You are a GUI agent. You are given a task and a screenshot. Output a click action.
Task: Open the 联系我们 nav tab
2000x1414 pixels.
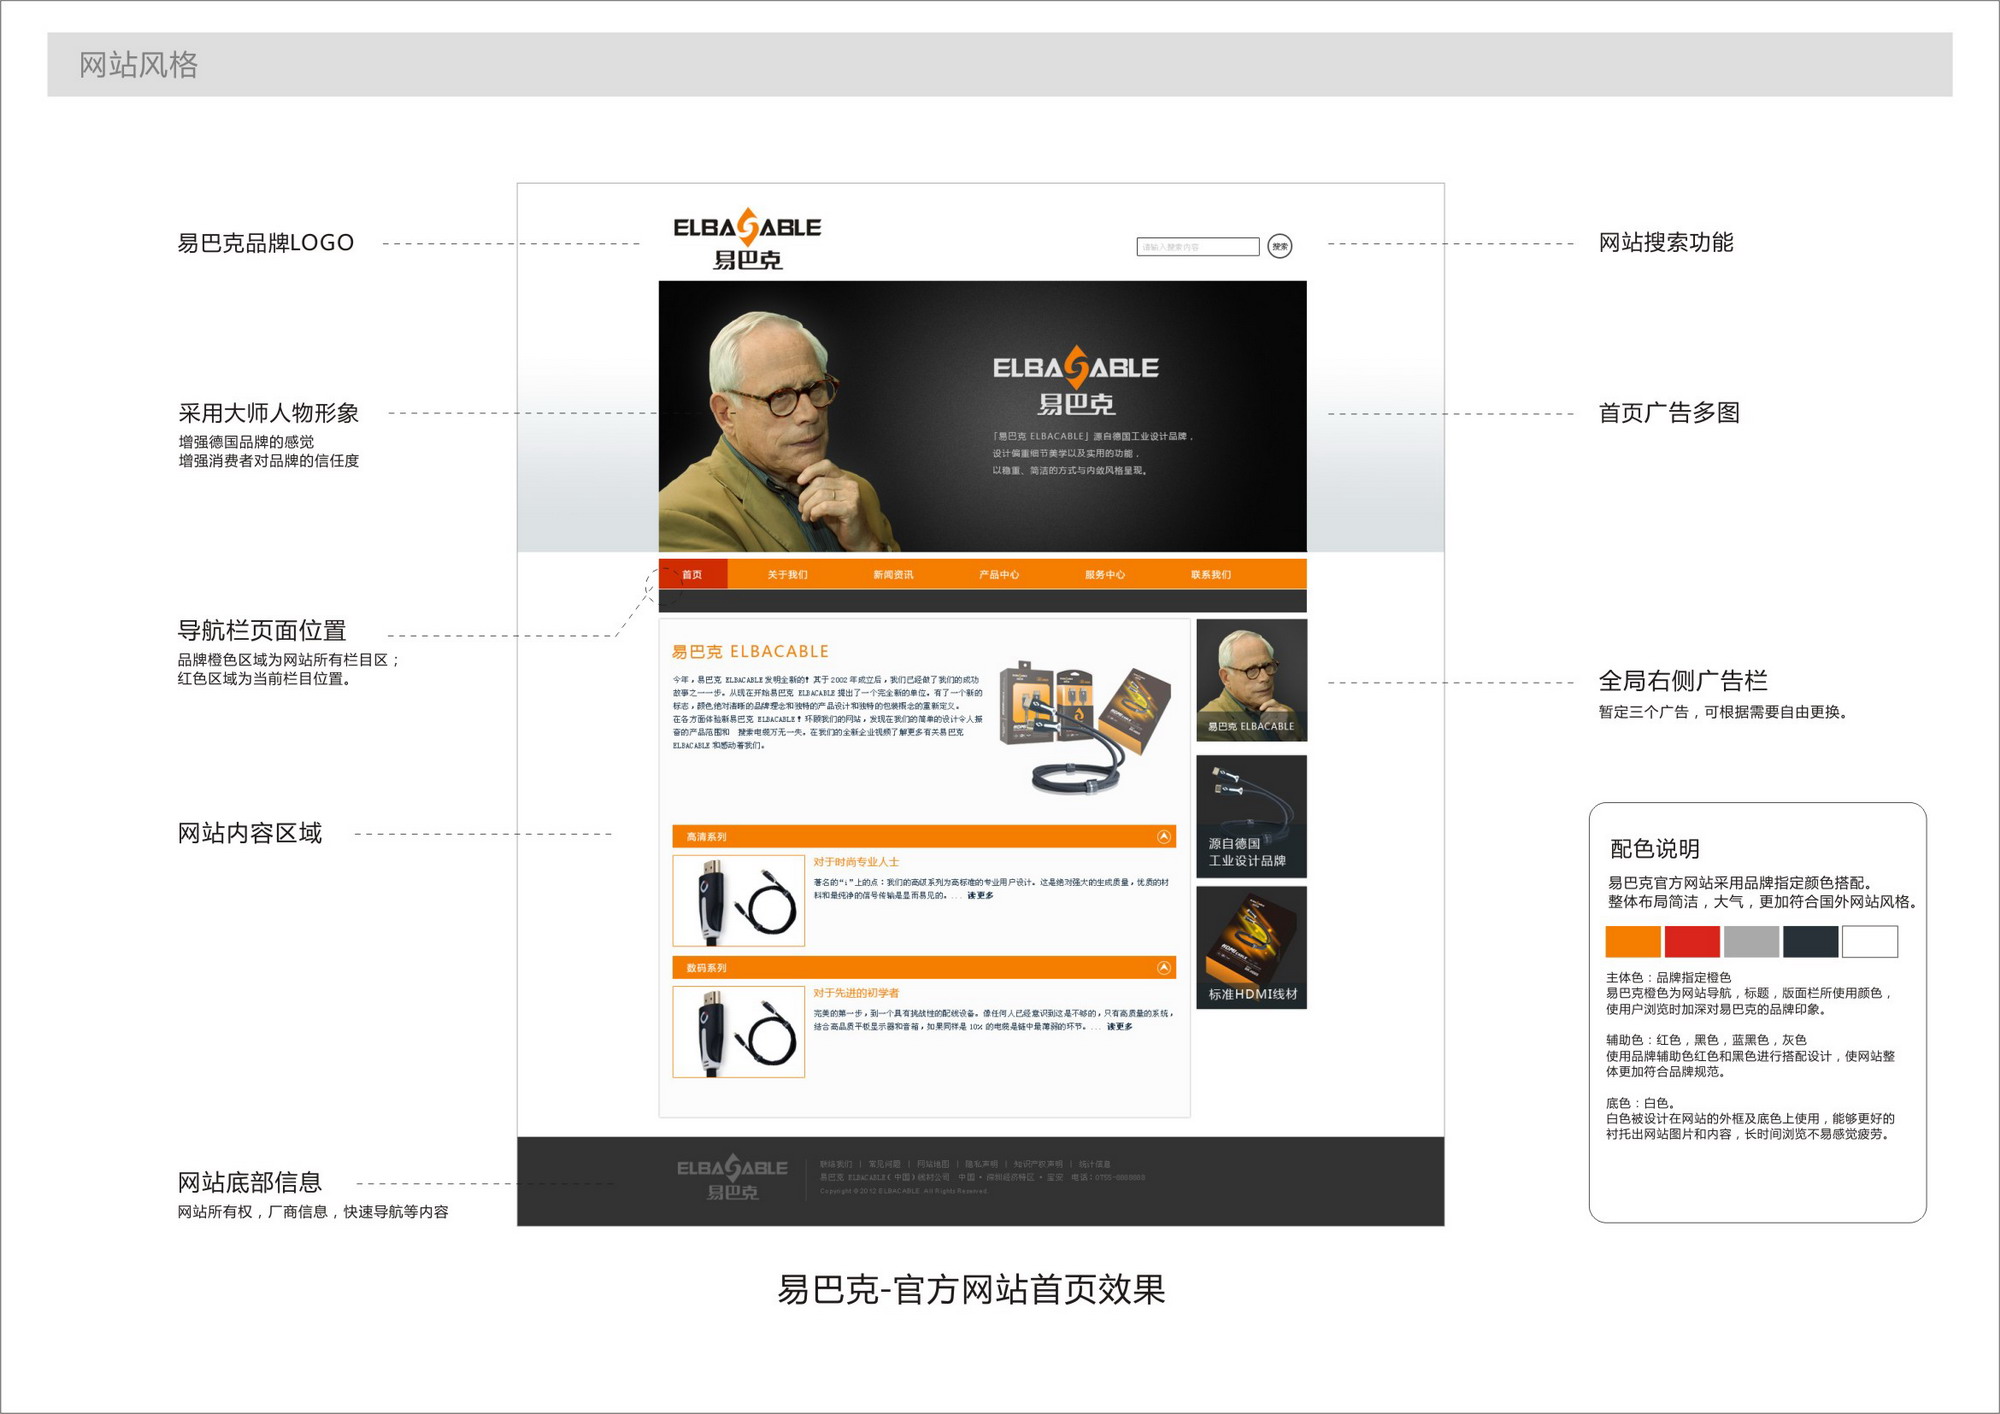coord(1211,574)
